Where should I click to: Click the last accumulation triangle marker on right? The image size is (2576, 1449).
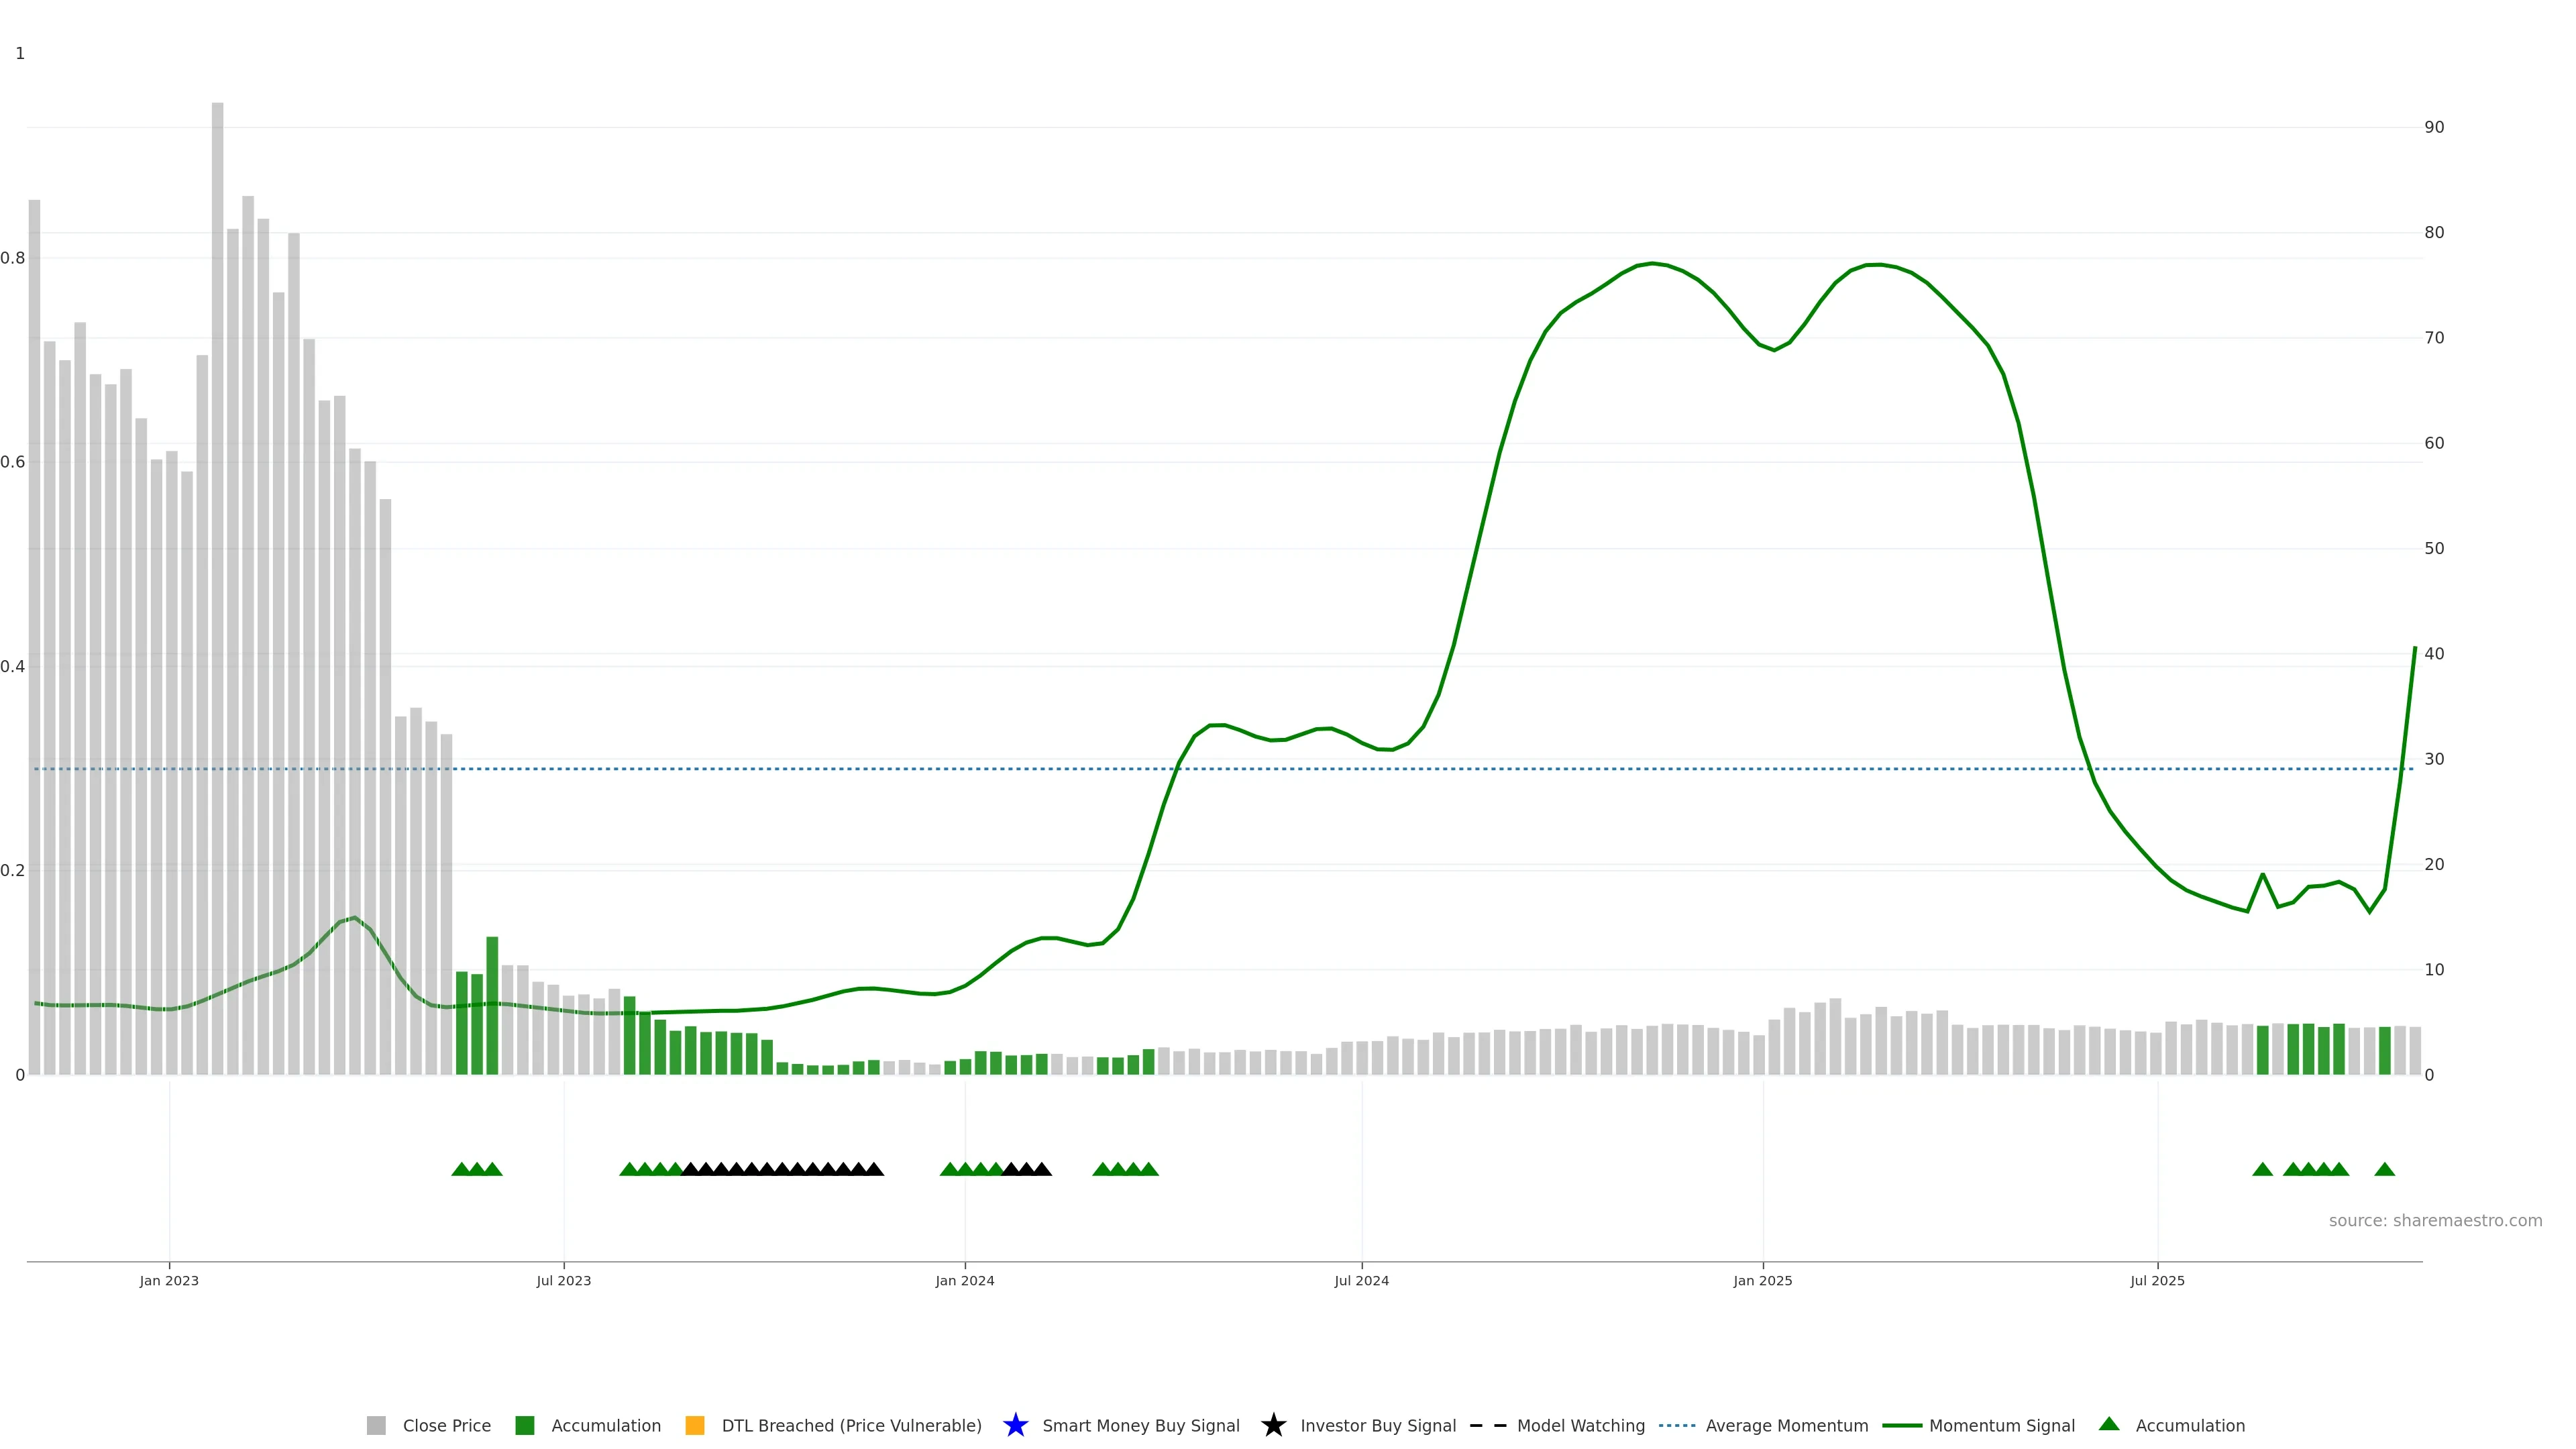[x=2384, y=1169]
